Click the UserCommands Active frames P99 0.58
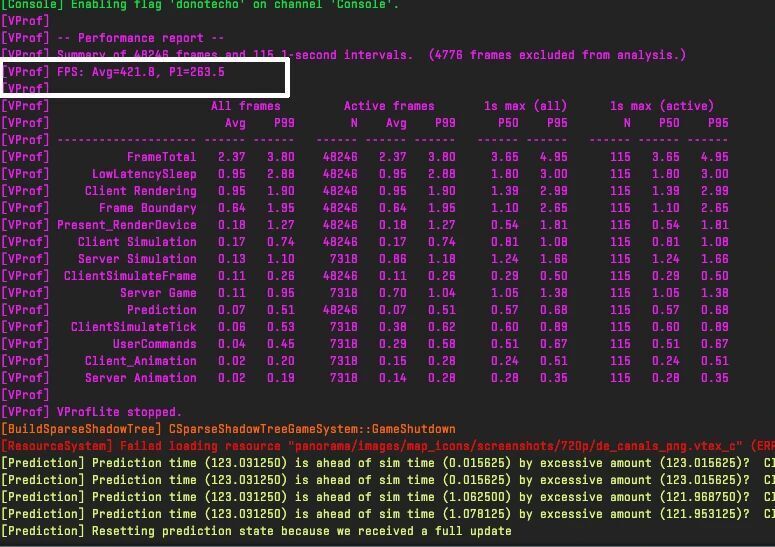Screen dimensions: 775x547 tap(441, 344)
